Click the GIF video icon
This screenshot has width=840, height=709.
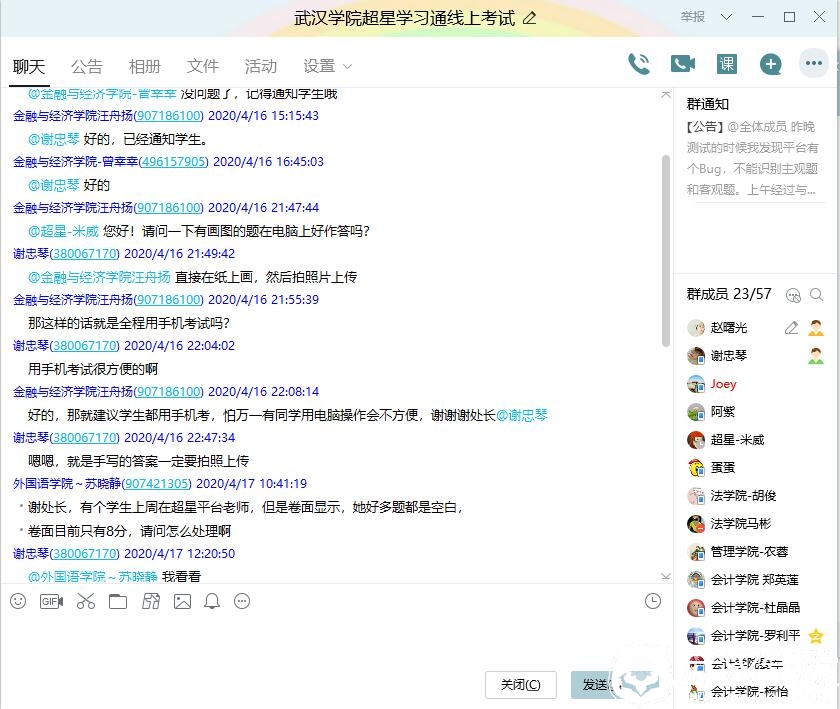(51, 601)
